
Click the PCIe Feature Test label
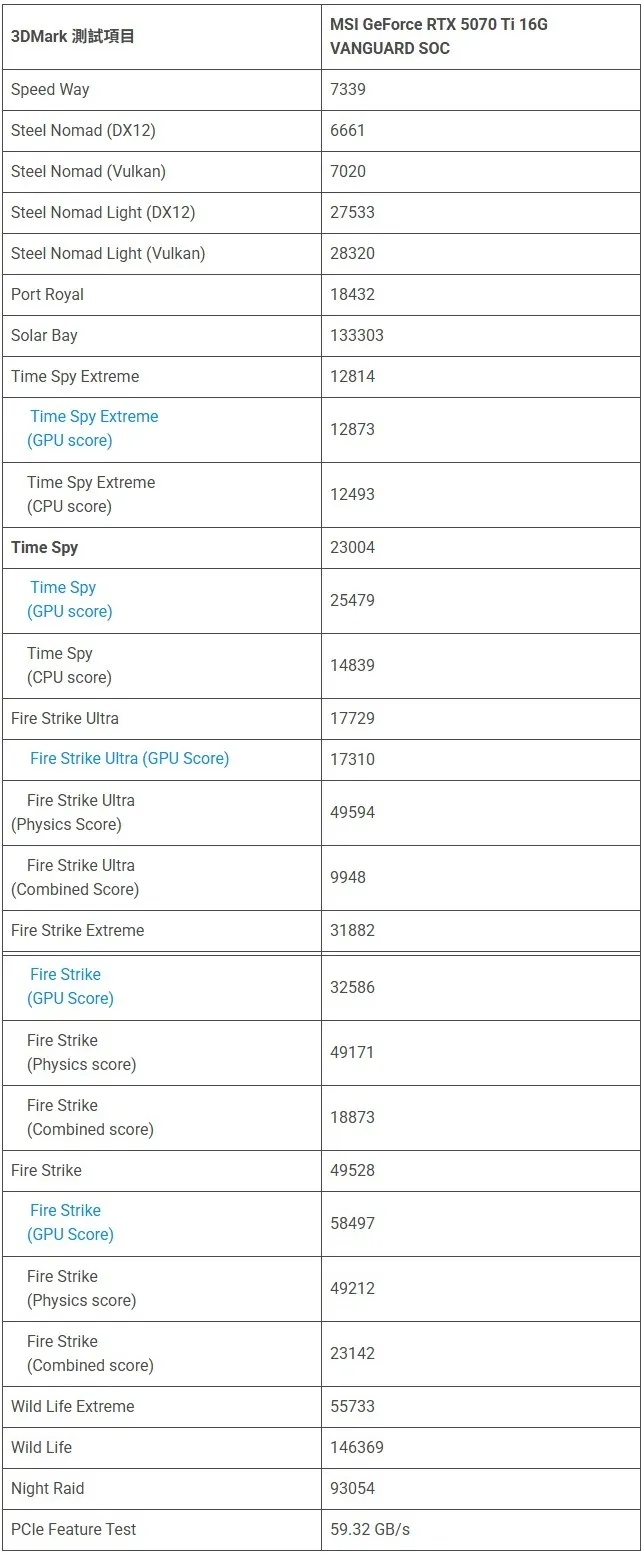pos(73,1530)
